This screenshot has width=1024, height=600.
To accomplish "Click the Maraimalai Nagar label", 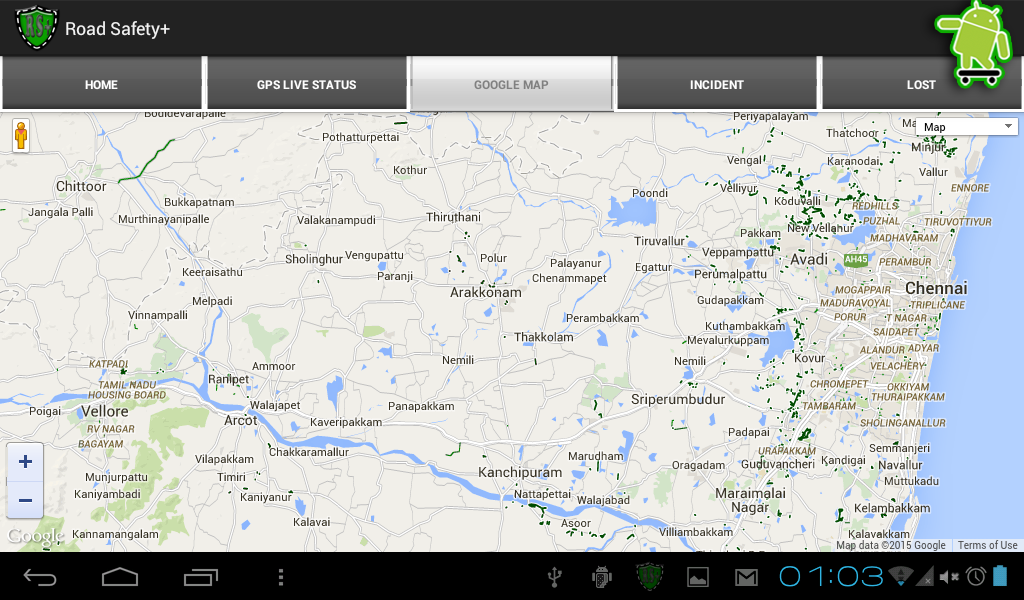I will pyautogui.click(x=750, y=500).
